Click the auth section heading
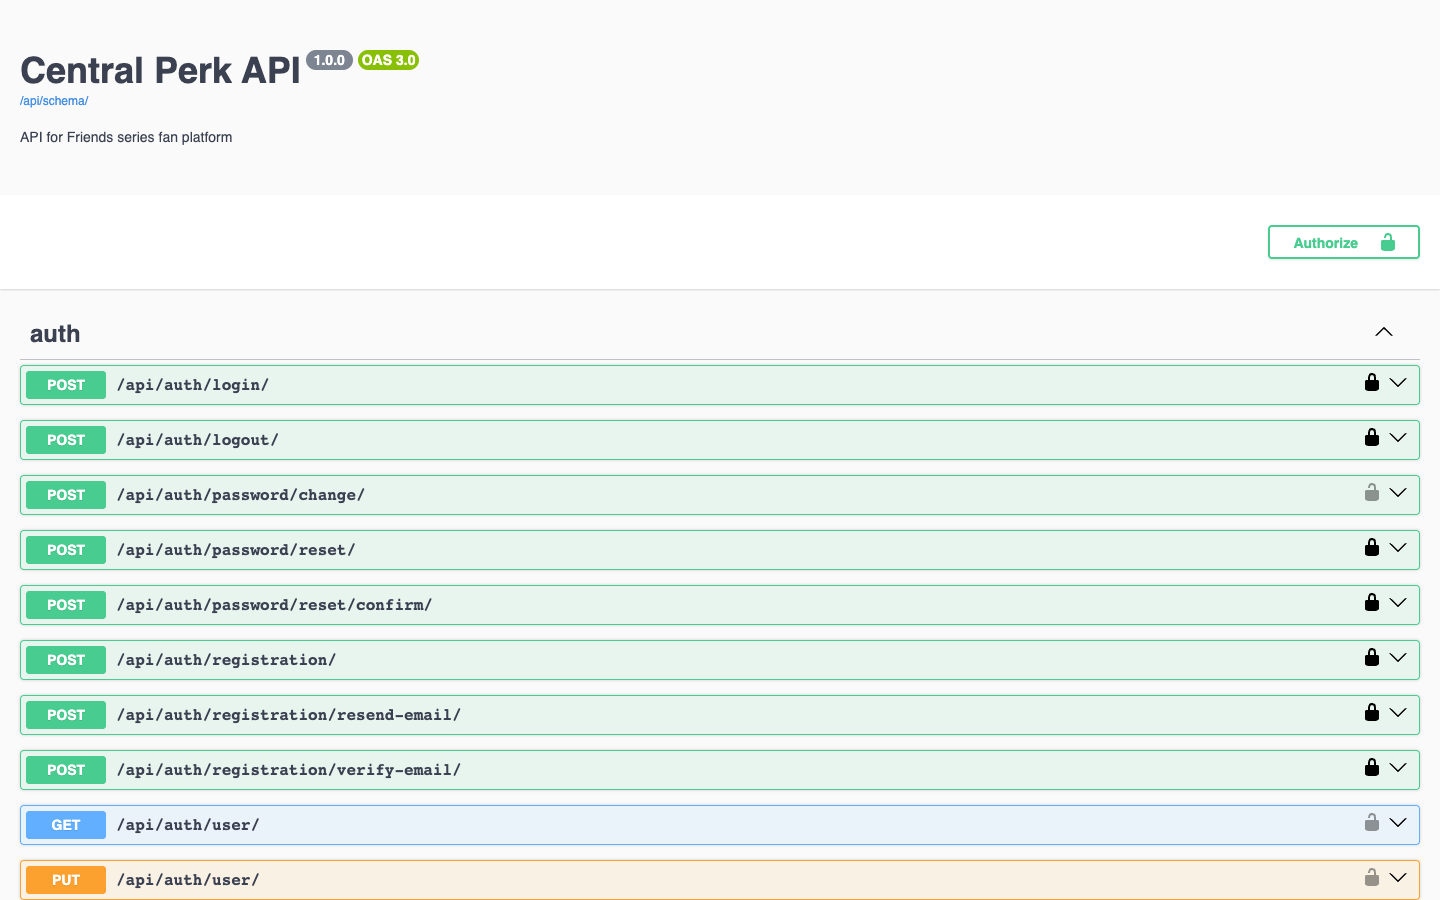Viewport: 1440px width, 900px height. [x=55, y=334]
